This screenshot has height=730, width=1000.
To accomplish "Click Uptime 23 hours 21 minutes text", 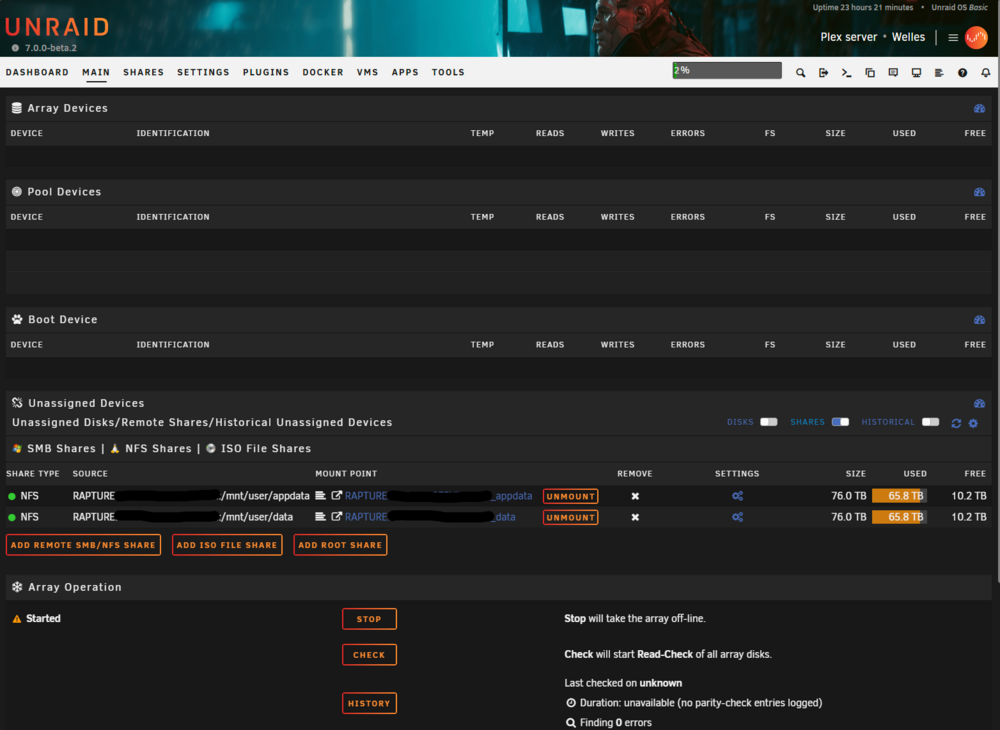I will coord(863,8).
